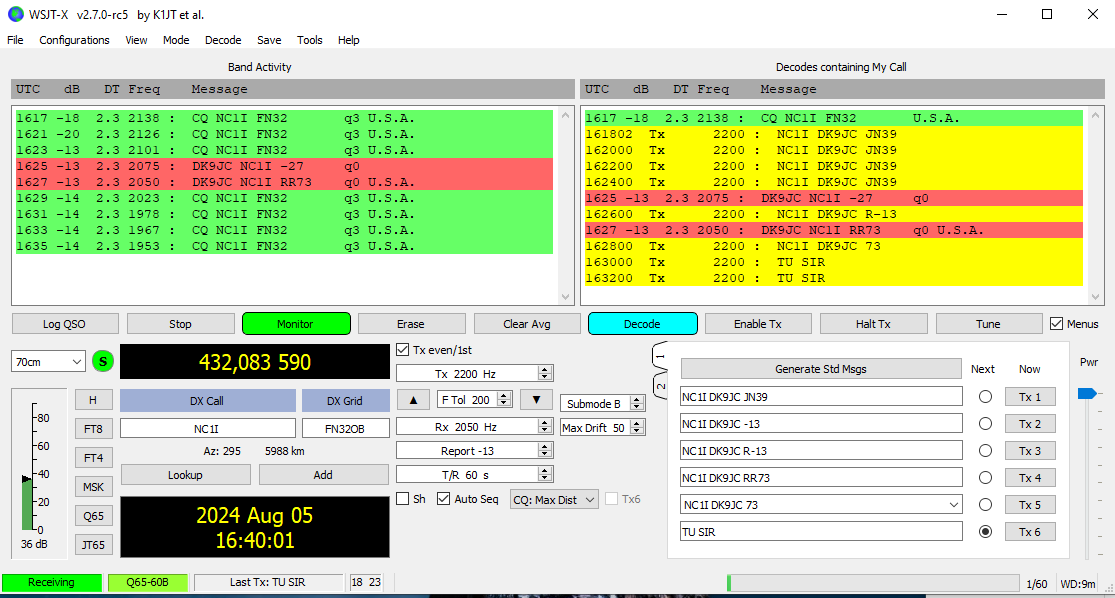This screenshot has width=1115, height=598.
Task: Open the Mode menu
Action: click(x=176, y=40)
